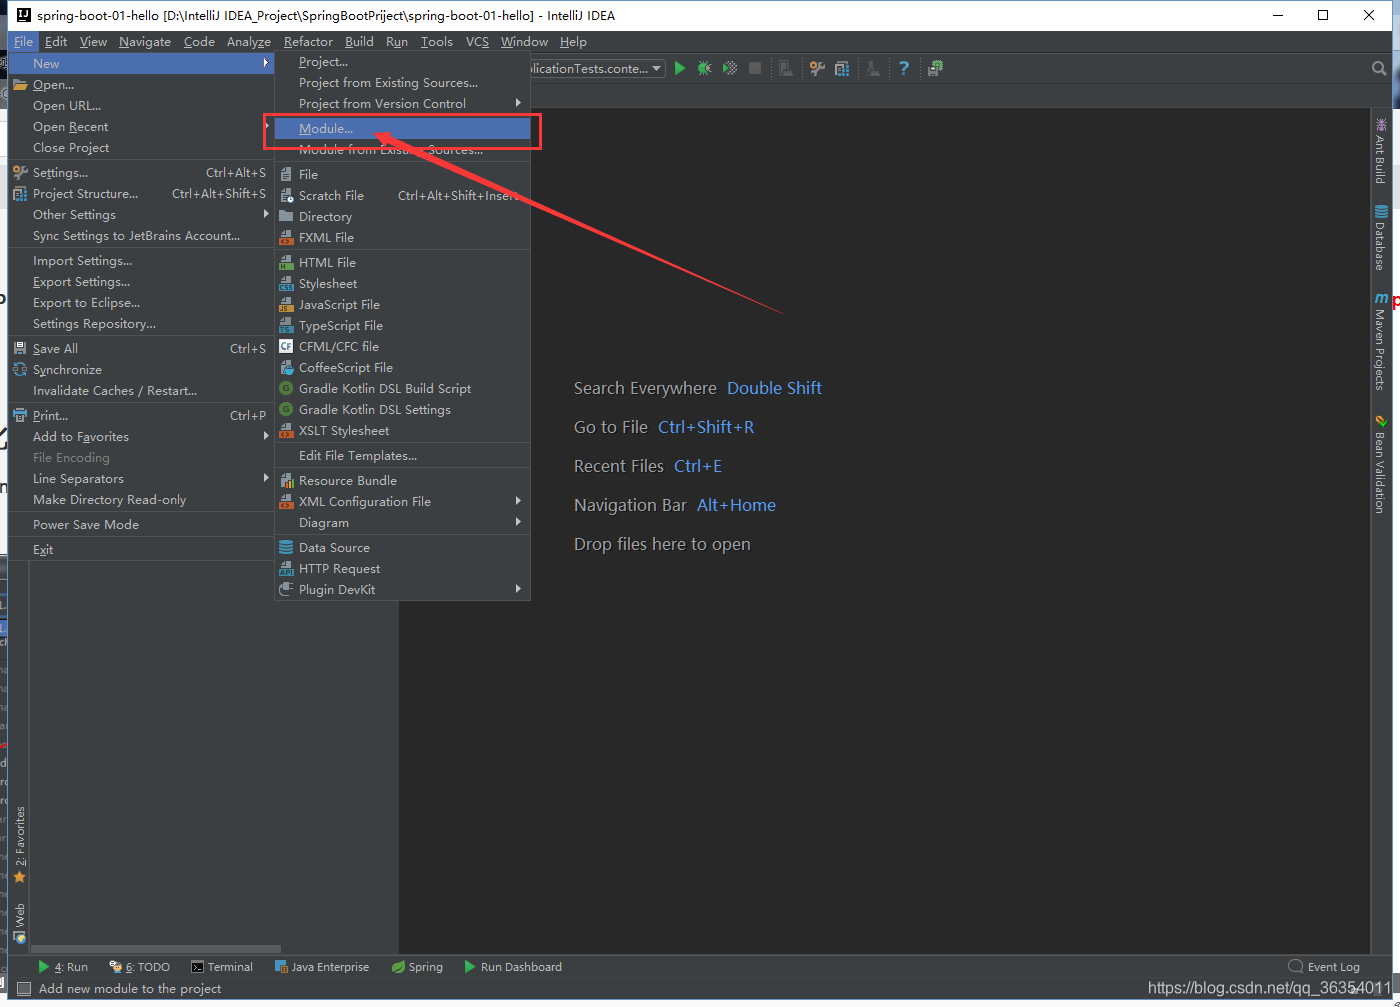Open the Maven Projects tool window

(x=1380, y=341)
